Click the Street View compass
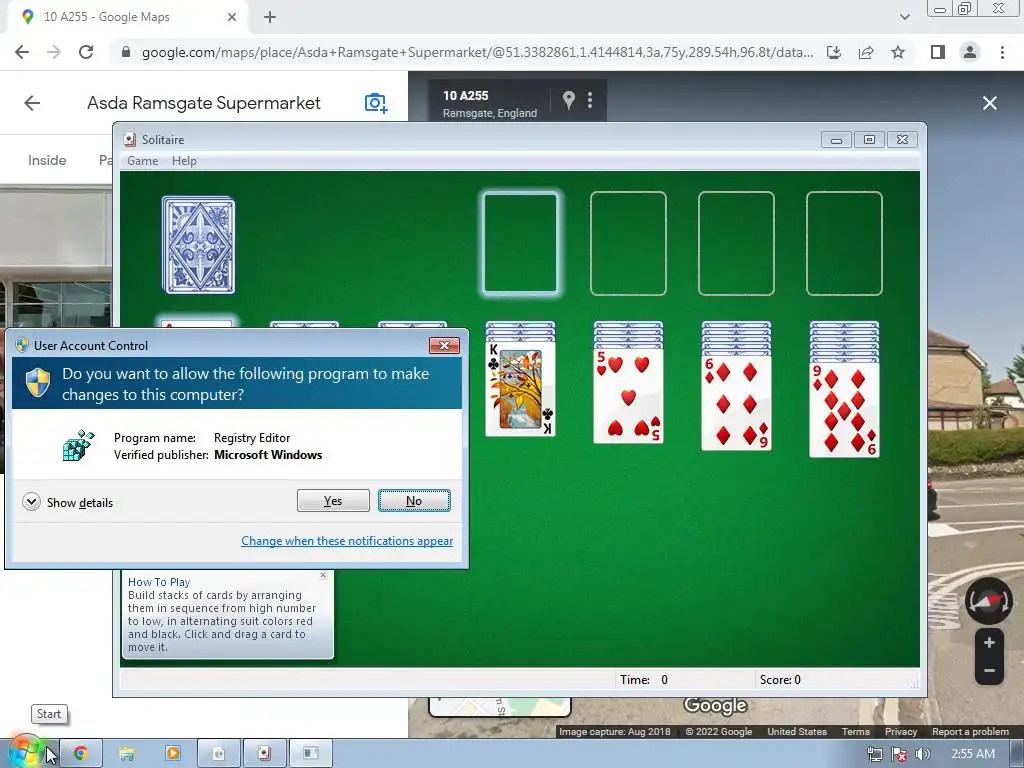Screen dimensions: 1024x768 989,600
